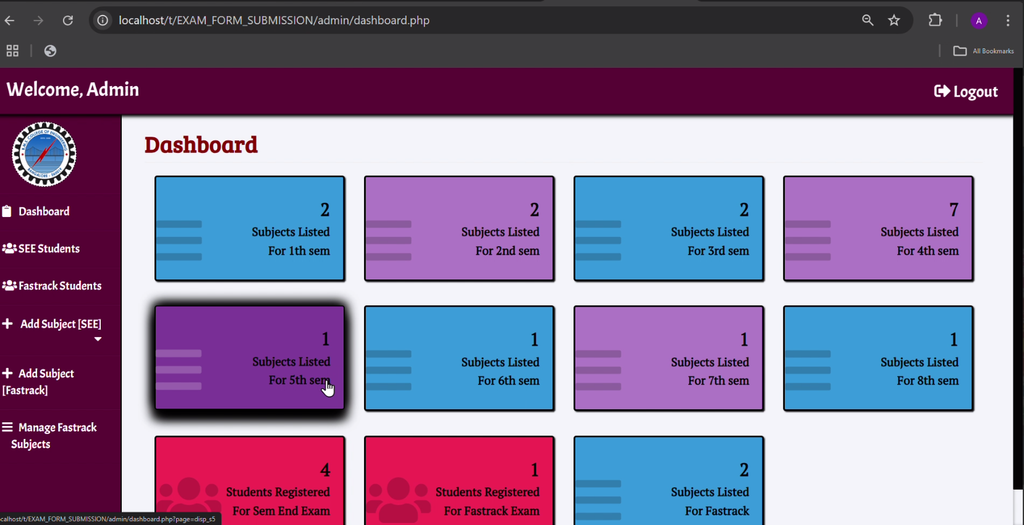1024x525 pixels.
Task: Open 7th sem subjects card
Action: coord(669,358)
